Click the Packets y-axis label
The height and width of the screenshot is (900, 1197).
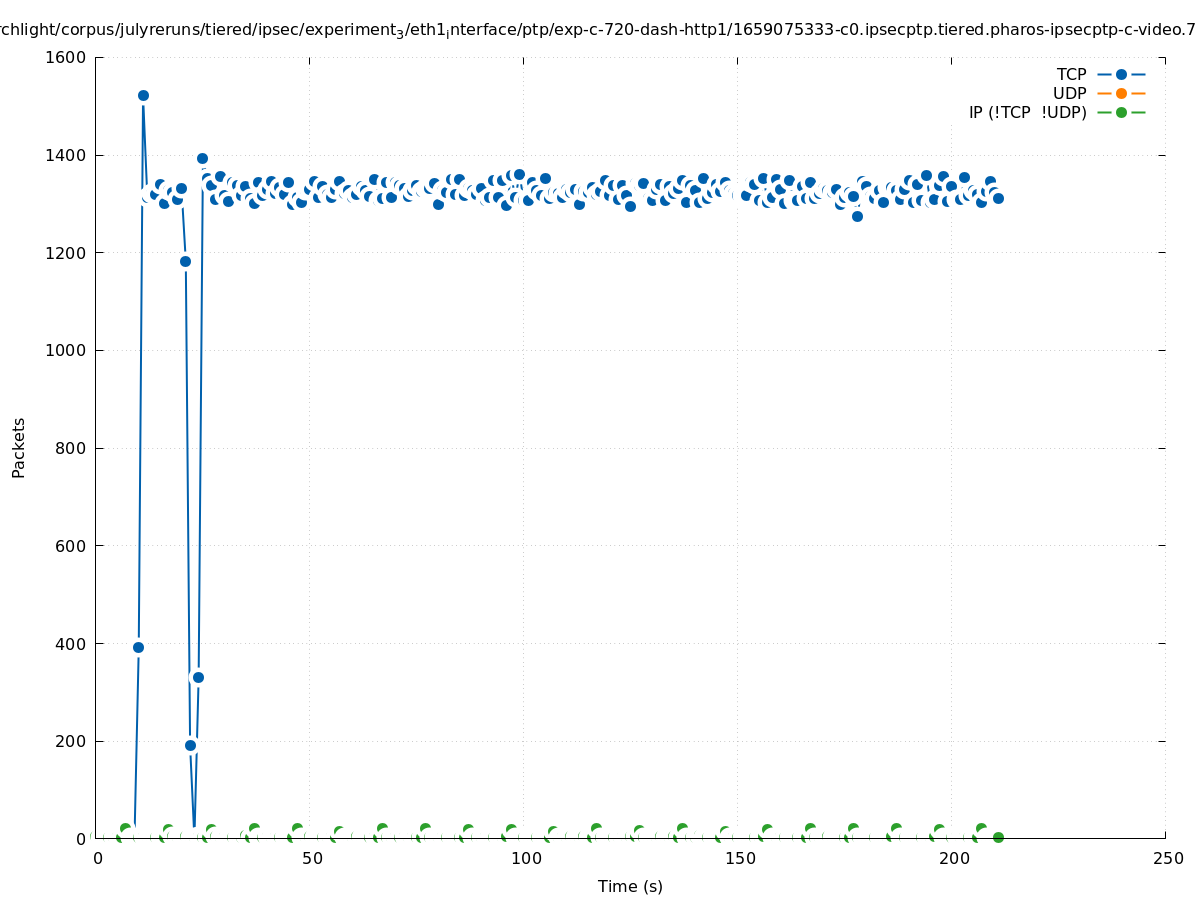click(x=19, y=447)
